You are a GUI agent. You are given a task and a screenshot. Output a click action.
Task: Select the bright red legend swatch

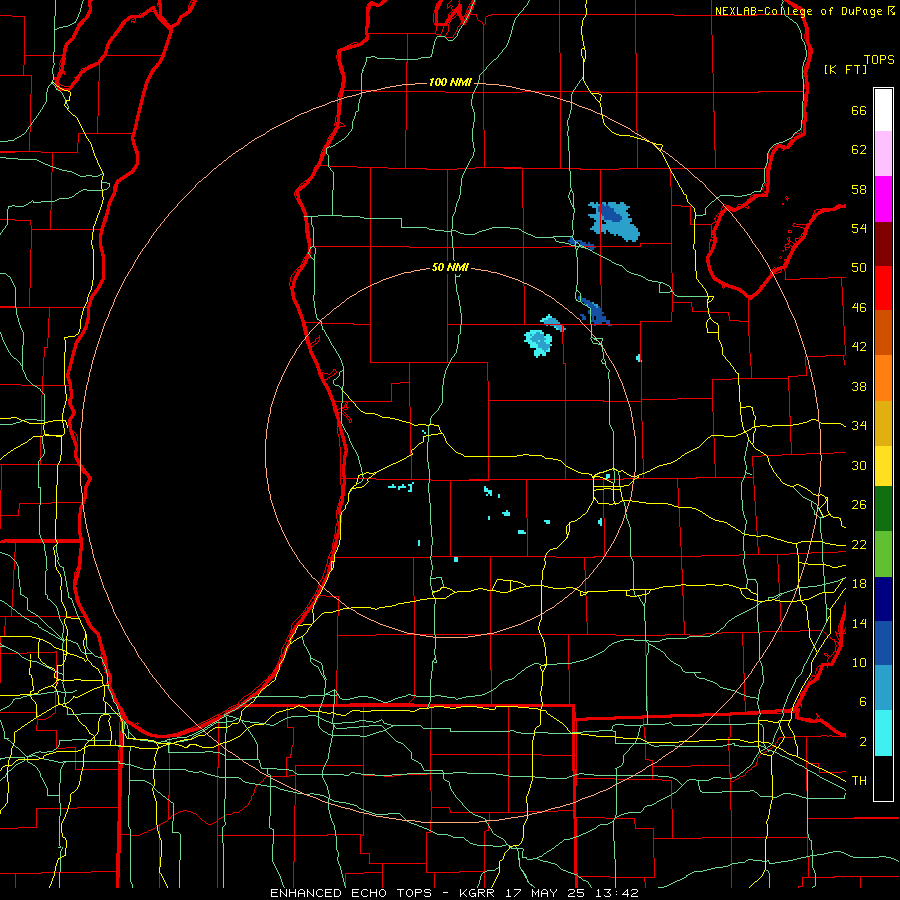pos(883,288)
